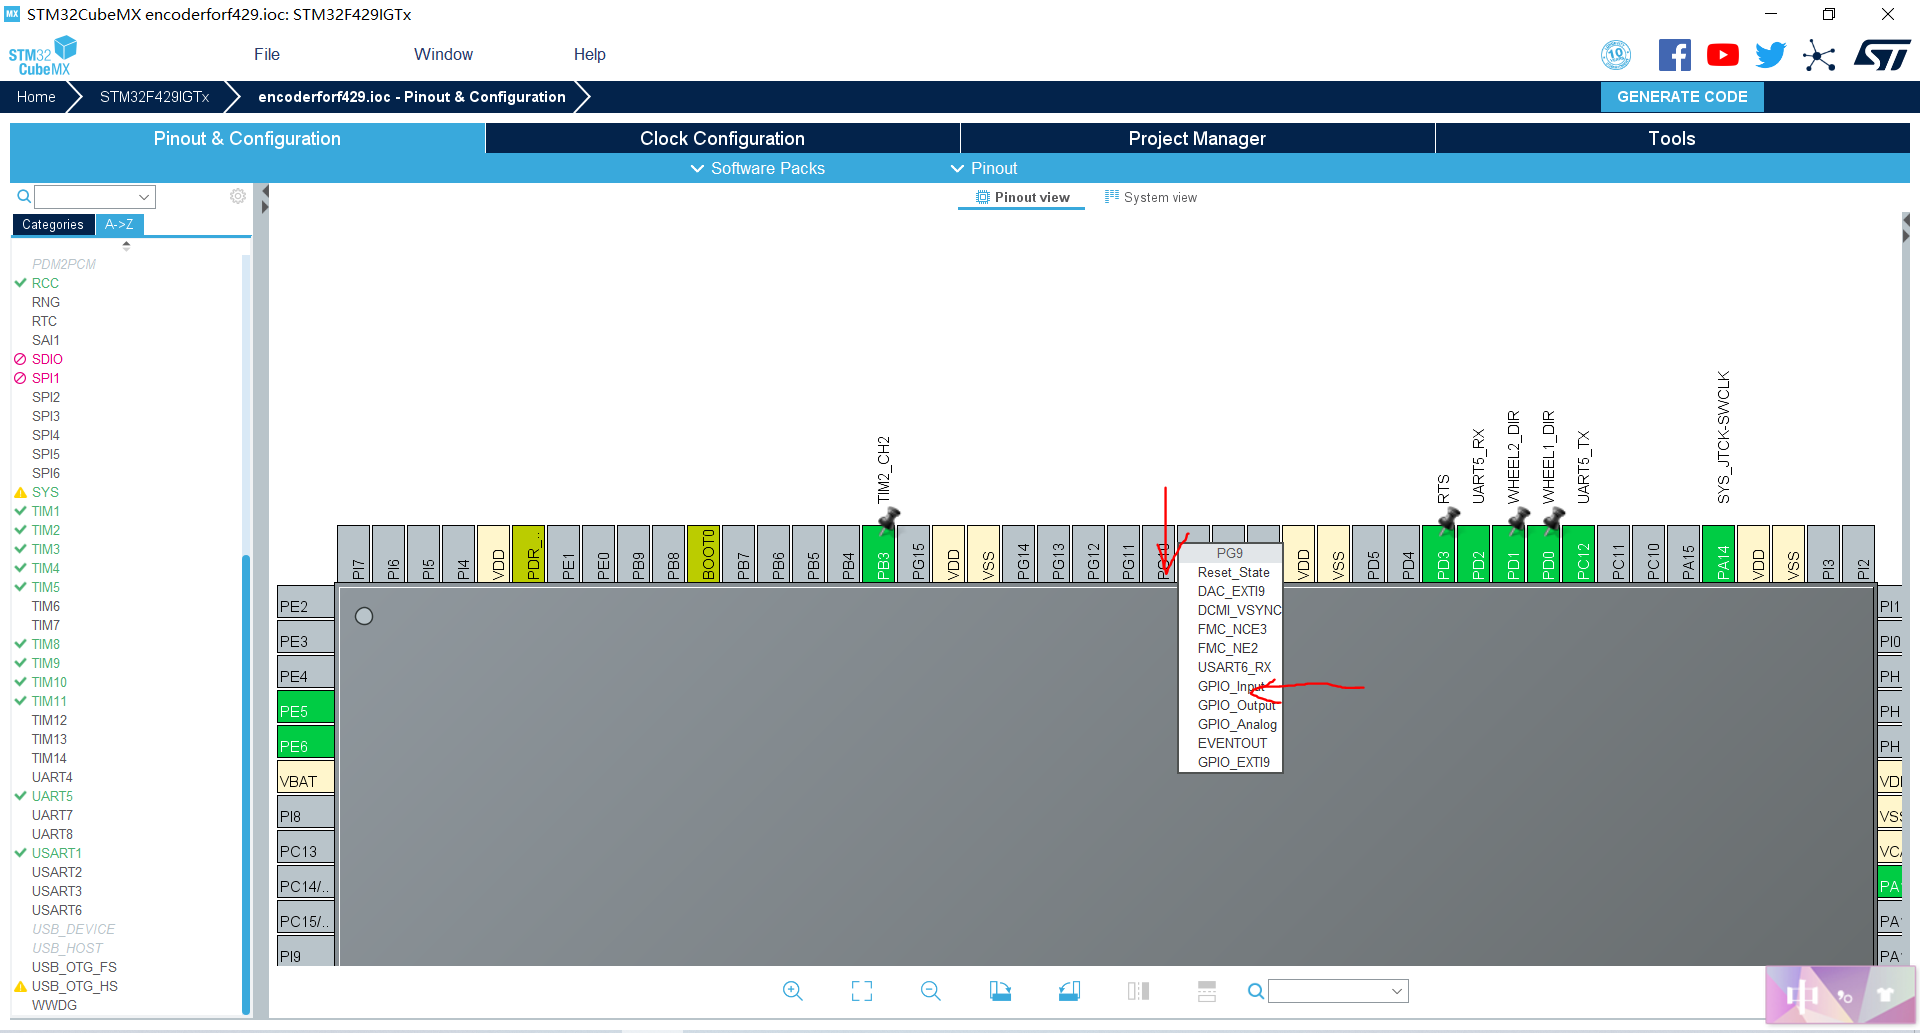Click the peripheral list vertical scrollbar
The height and width of the screenshot is (1033, 1920).
[x=246, y=784]
